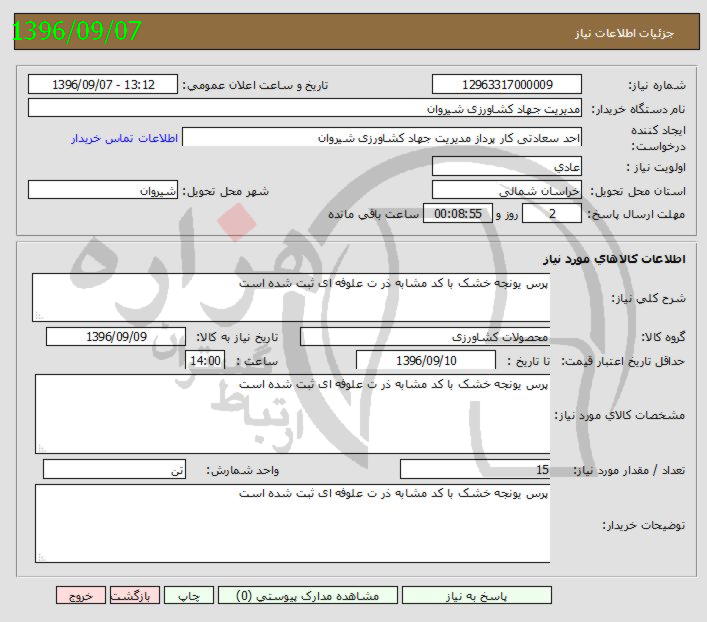
Task: Focus the تاریخ و ساعت اعلان عمومی field
Action: tap(103, 85)
